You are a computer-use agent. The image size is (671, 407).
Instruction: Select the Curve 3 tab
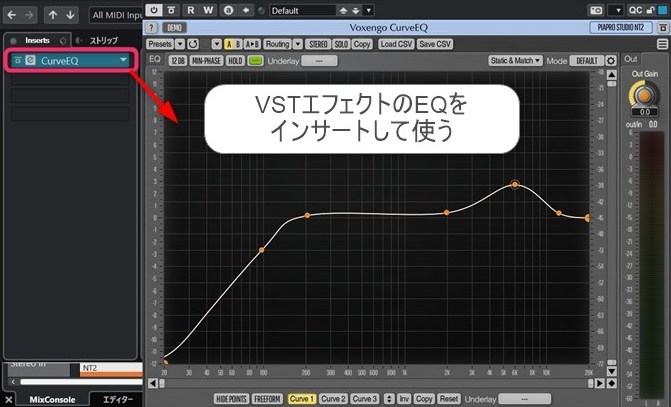pos(365,399)
